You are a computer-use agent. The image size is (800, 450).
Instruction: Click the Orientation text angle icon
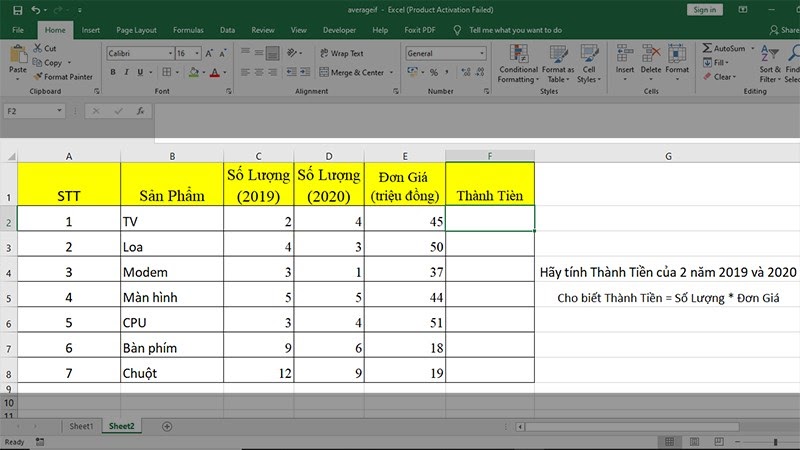point(292,53)
